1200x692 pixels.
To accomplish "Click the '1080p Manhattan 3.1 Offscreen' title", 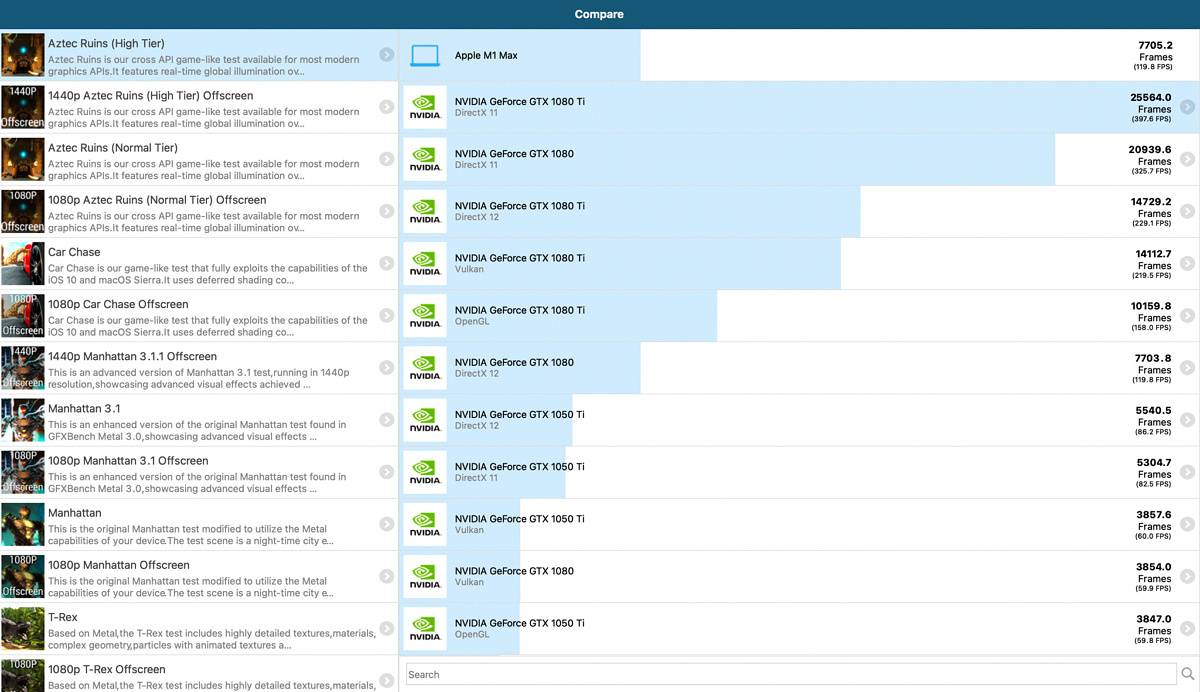I will coord(128,461).
